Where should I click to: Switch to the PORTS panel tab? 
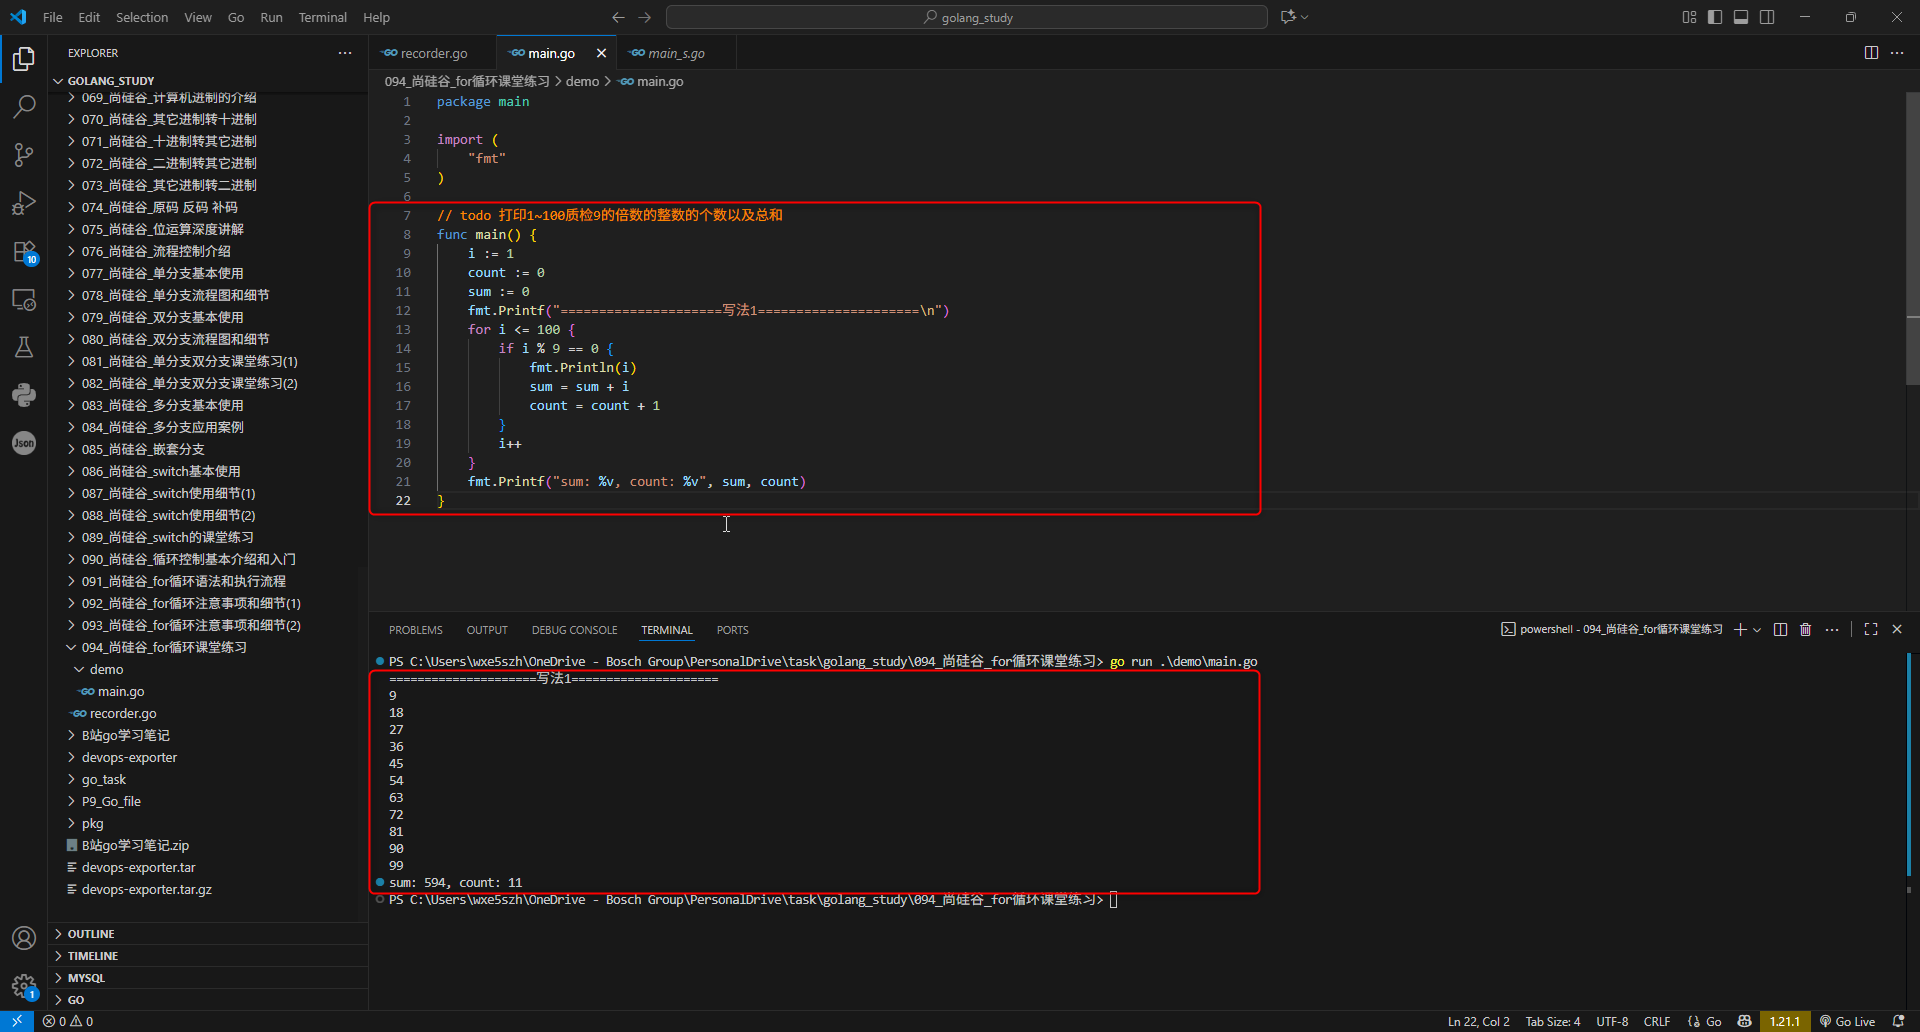[x=733, y=630]
